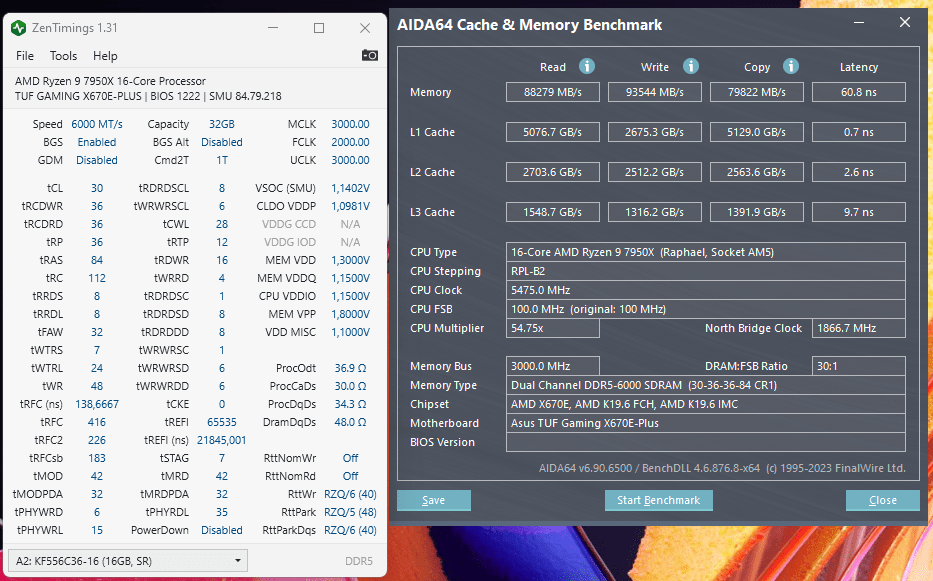Viewport: 933px width, 581px height.
Task: Open the File menu in ZenTimings
Action: [x=24, y=56]
